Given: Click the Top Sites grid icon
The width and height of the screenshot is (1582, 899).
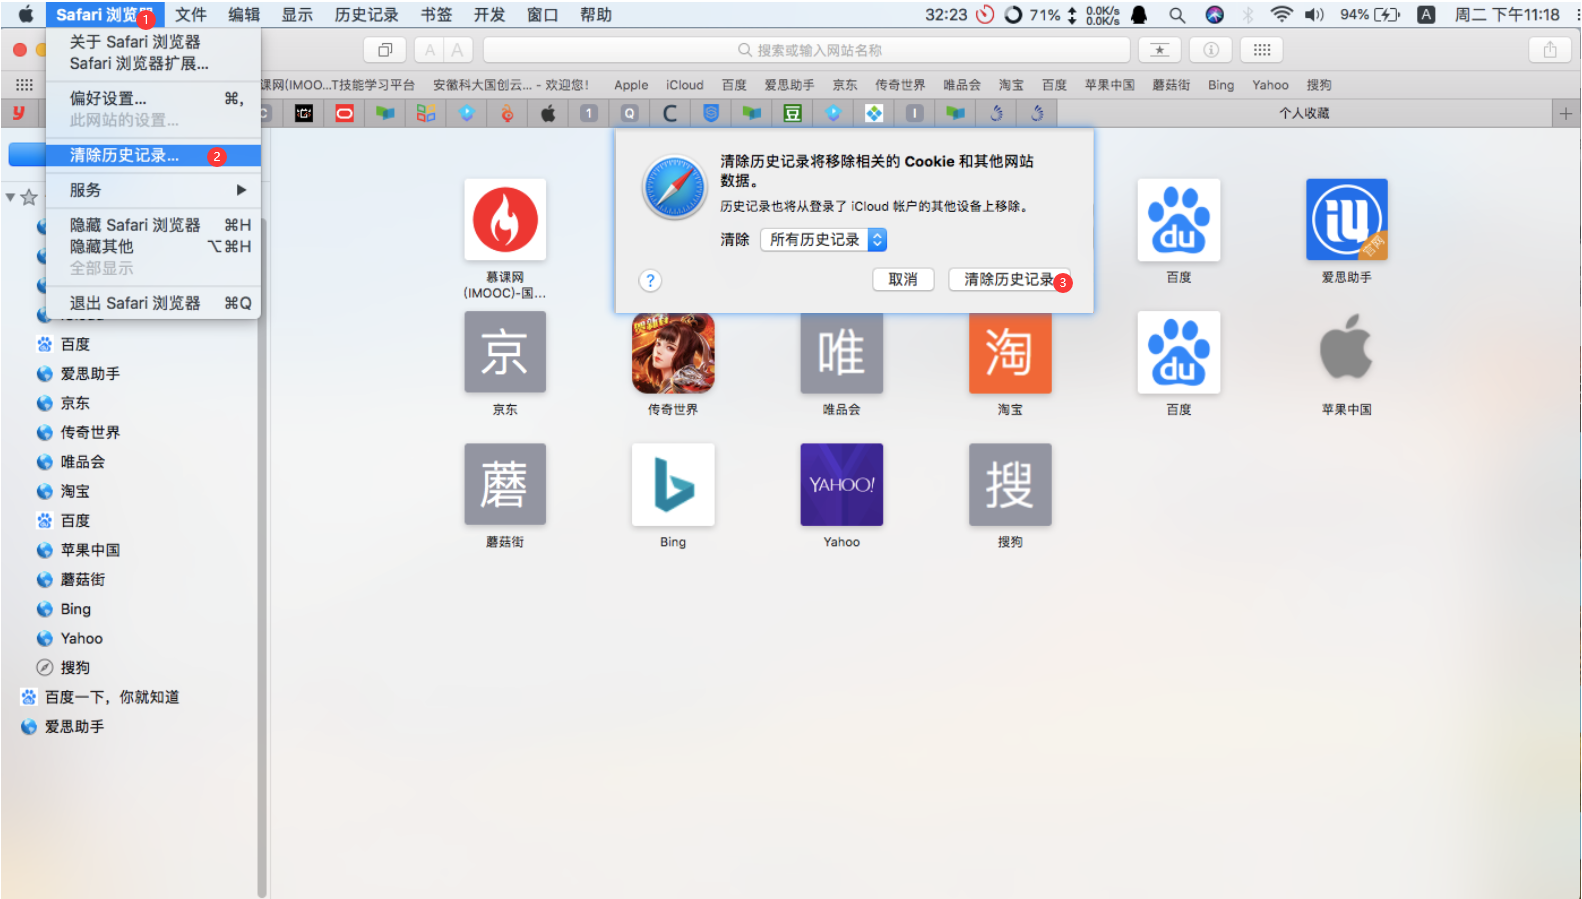Looking at the screenshot, I should point(1262,50).
